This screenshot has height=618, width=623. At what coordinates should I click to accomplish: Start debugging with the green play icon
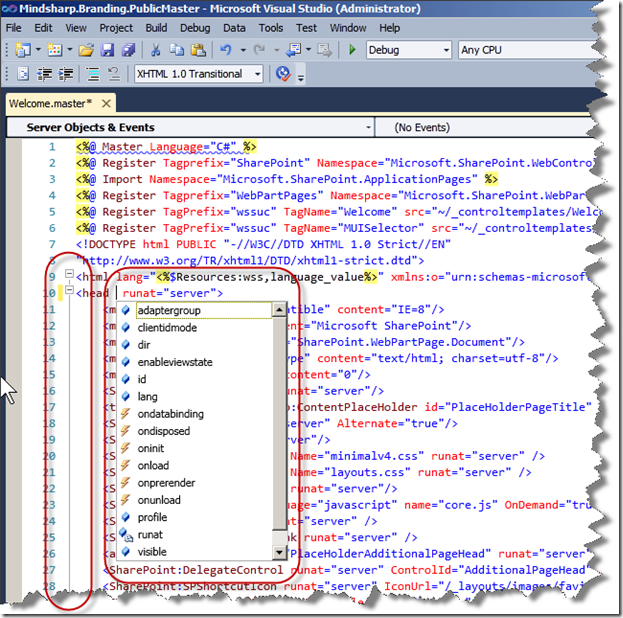tap(351, 50)
